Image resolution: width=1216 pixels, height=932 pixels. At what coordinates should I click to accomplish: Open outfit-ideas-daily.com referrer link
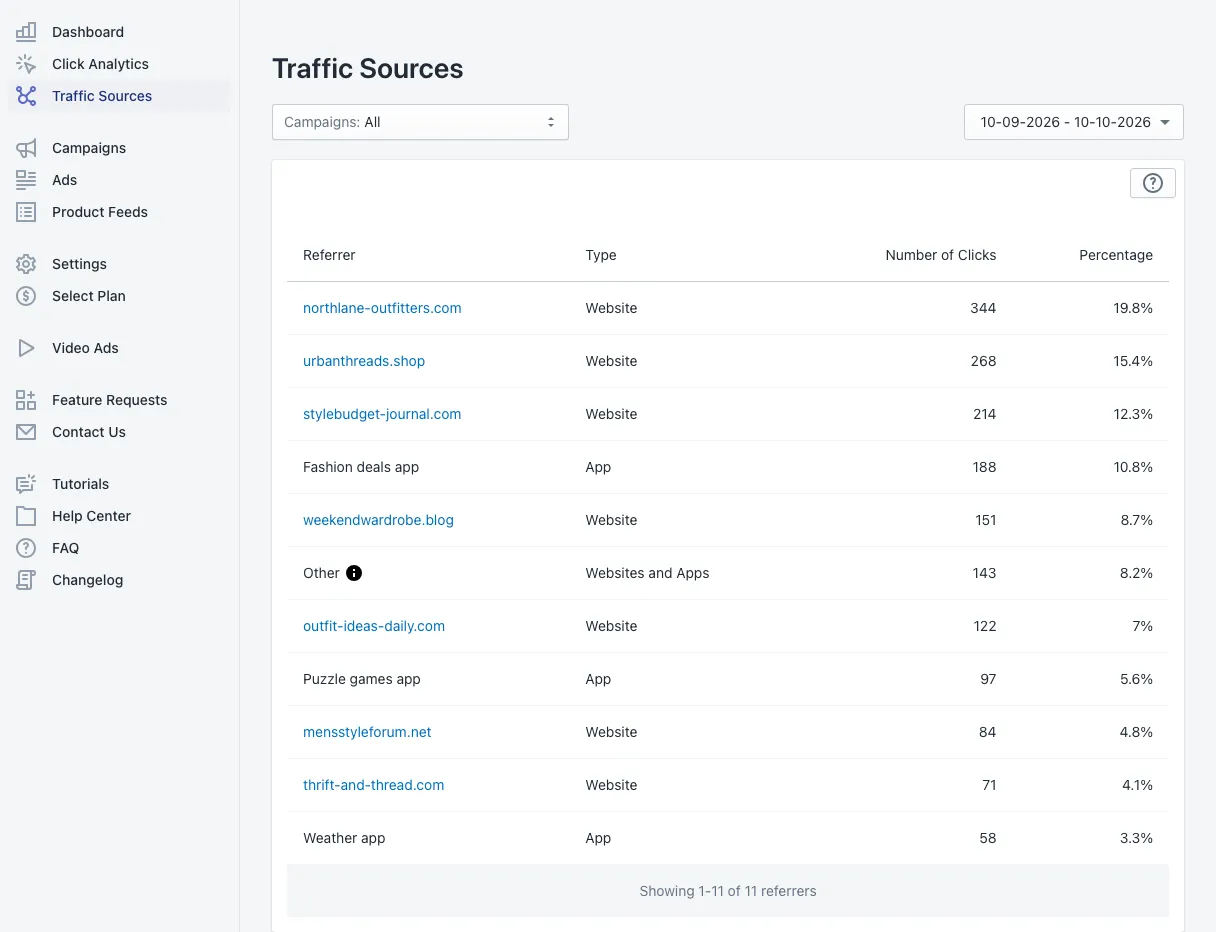click(x=374, y=626)
